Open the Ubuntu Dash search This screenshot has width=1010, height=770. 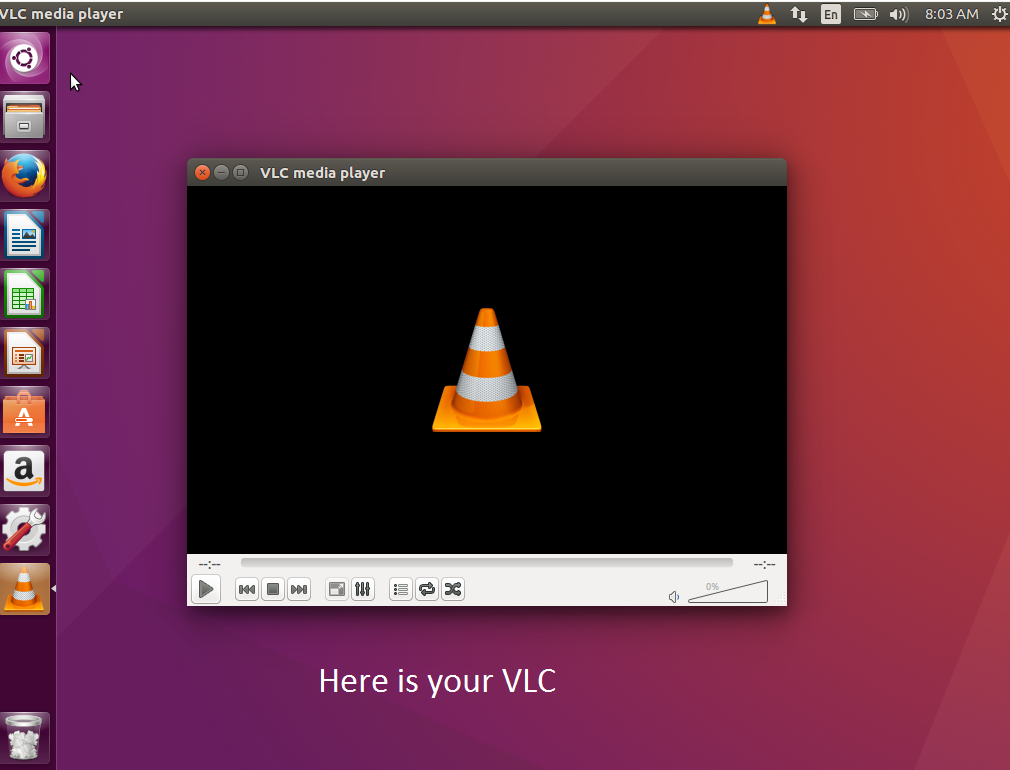point(24,58)
